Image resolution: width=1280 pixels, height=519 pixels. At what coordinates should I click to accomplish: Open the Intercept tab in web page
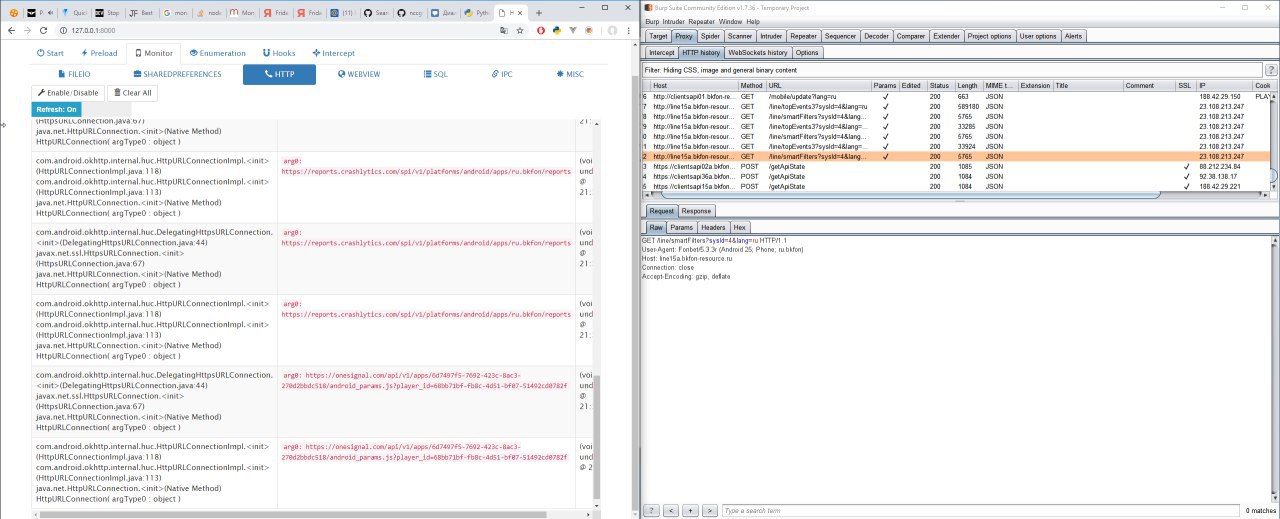[x=333, y=53]
